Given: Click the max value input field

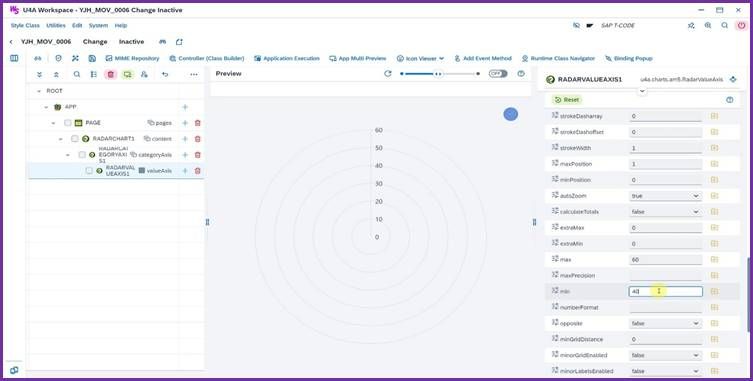Looking at the screenshot, I should 665,259.
